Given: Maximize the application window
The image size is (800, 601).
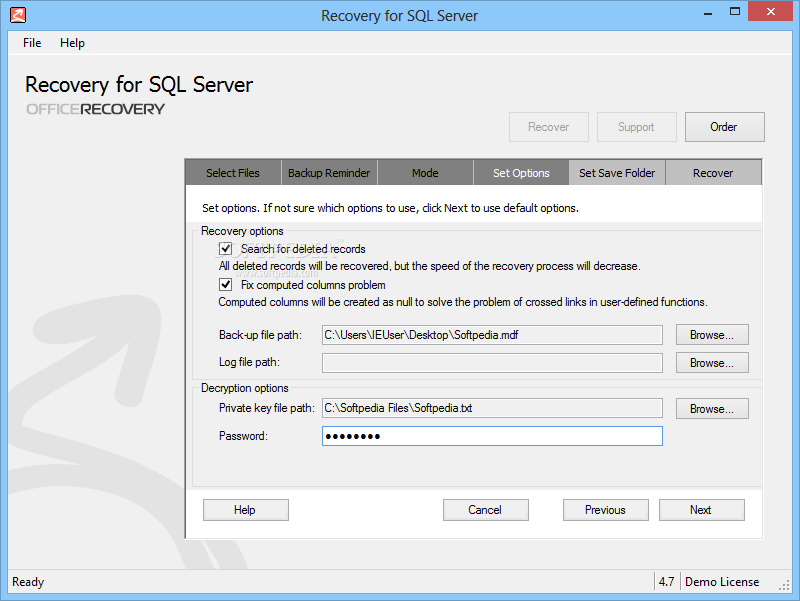Looking at the screenshot, I should coord(735,12).
